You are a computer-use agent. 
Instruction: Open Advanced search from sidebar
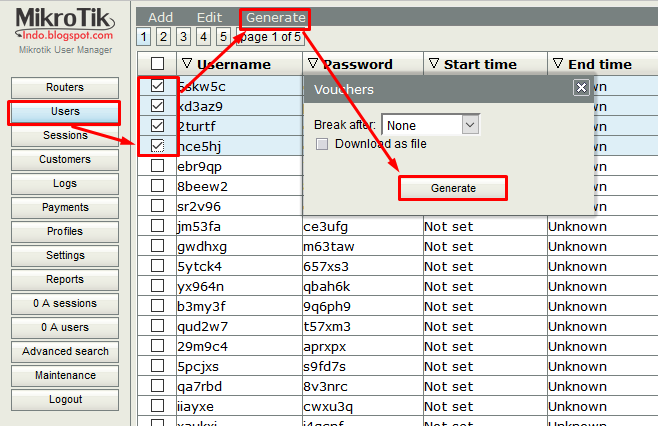pos(65,352)
